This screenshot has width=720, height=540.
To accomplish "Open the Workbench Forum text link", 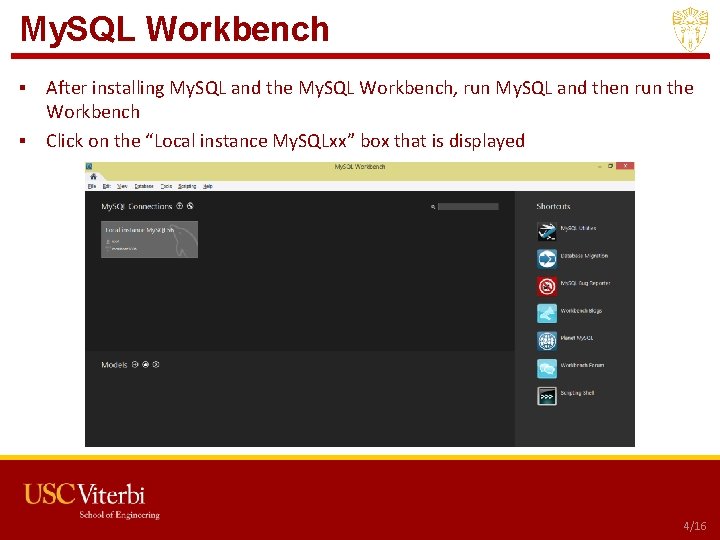I will pos(582,366).
